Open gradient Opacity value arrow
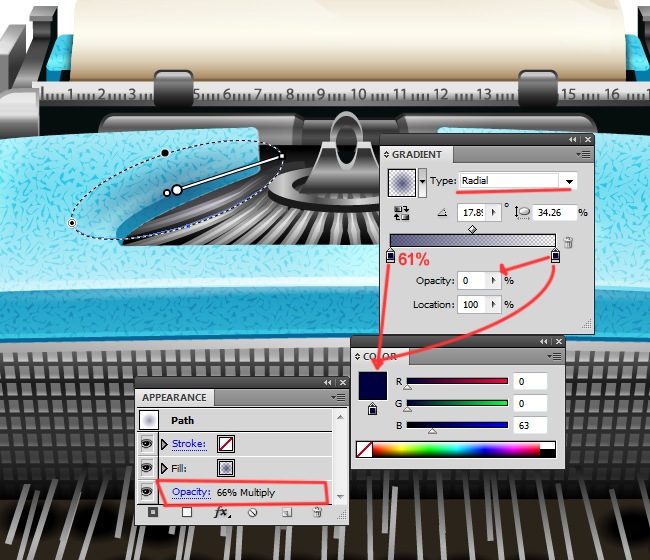The width and height of the screenshot is (650, 560). click(x=493, y=281)
